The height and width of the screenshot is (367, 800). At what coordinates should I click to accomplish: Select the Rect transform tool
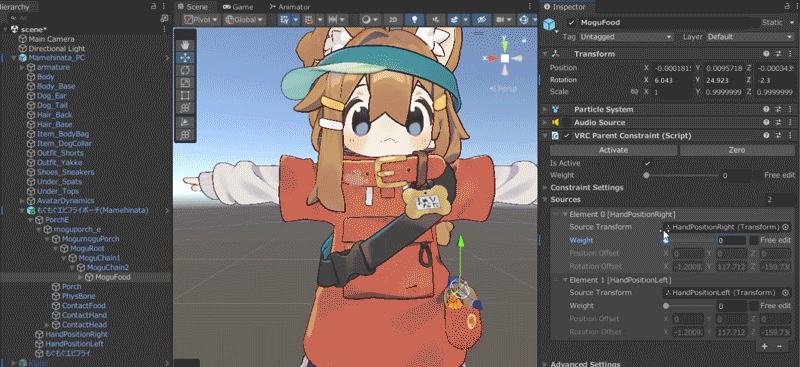pos(185,95)
